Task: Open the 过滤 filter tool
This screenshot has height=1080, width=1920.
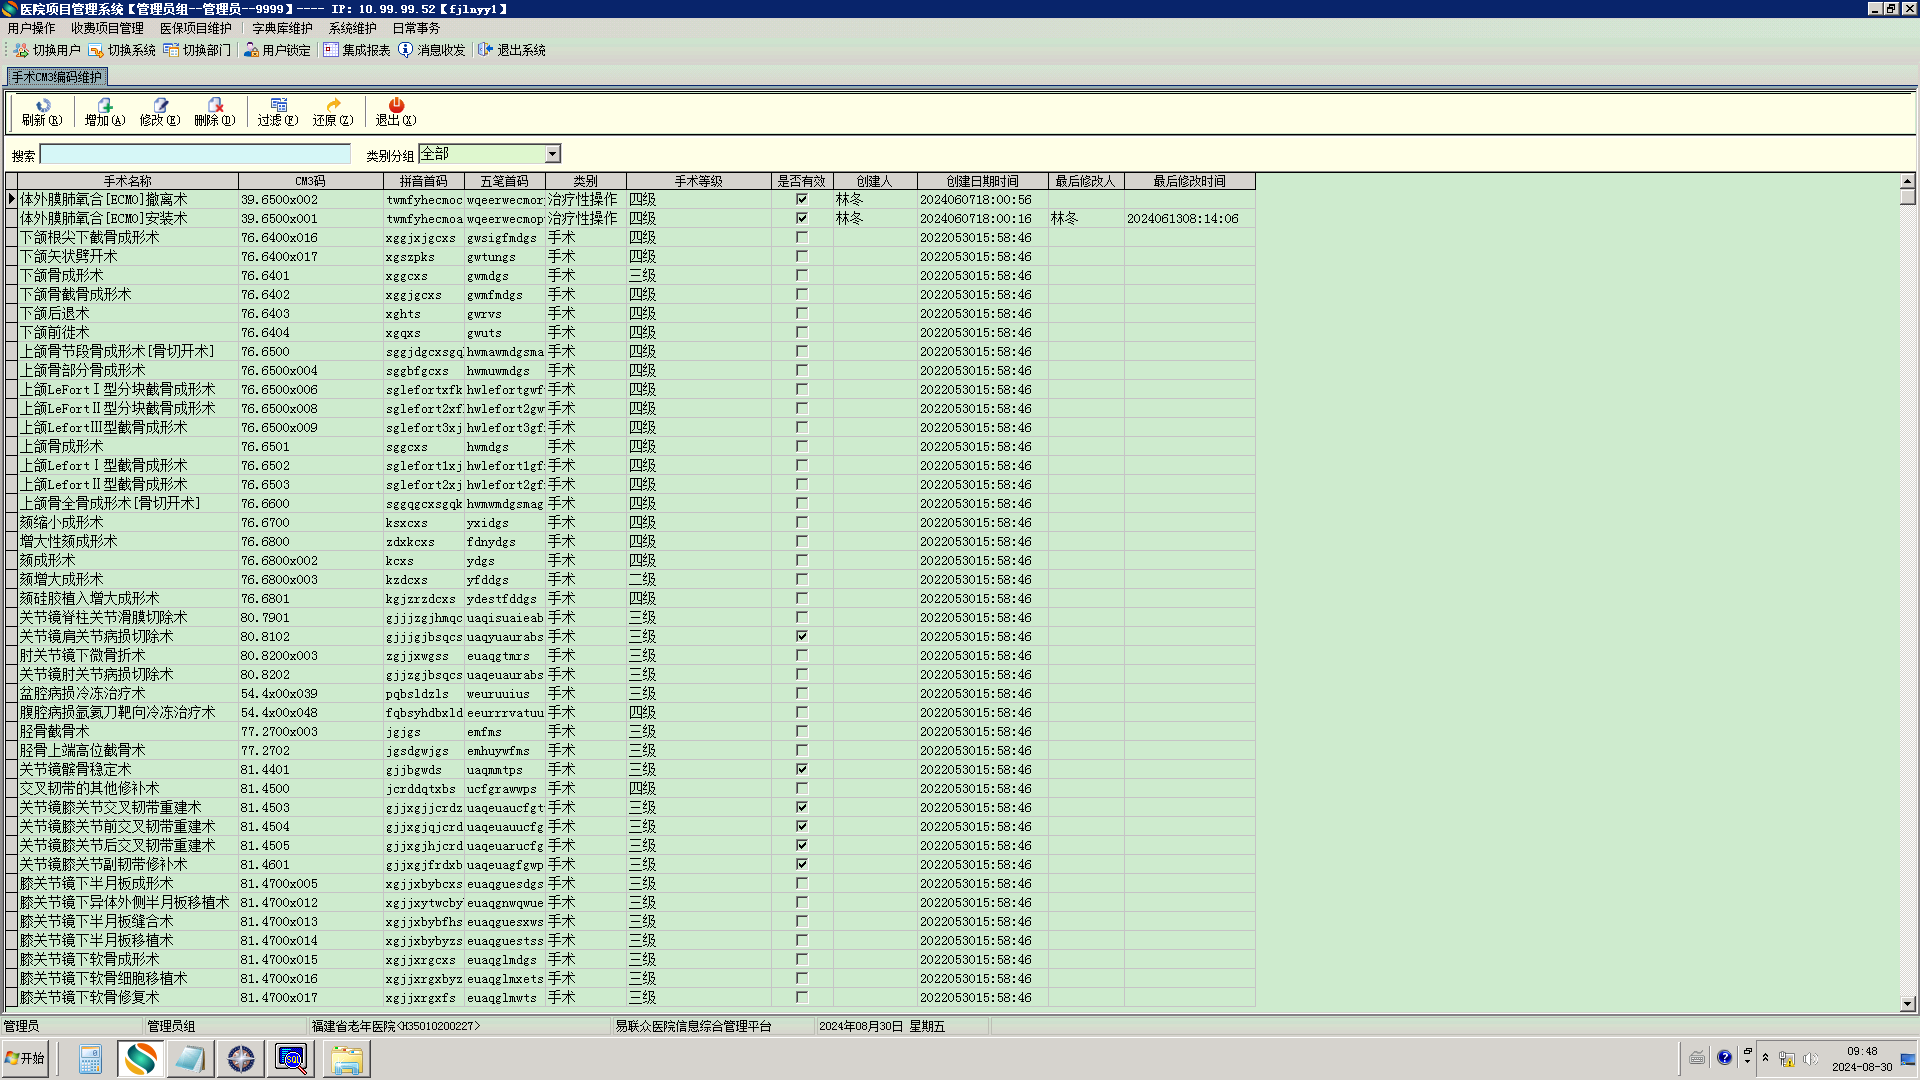Action: pos(278,105)
